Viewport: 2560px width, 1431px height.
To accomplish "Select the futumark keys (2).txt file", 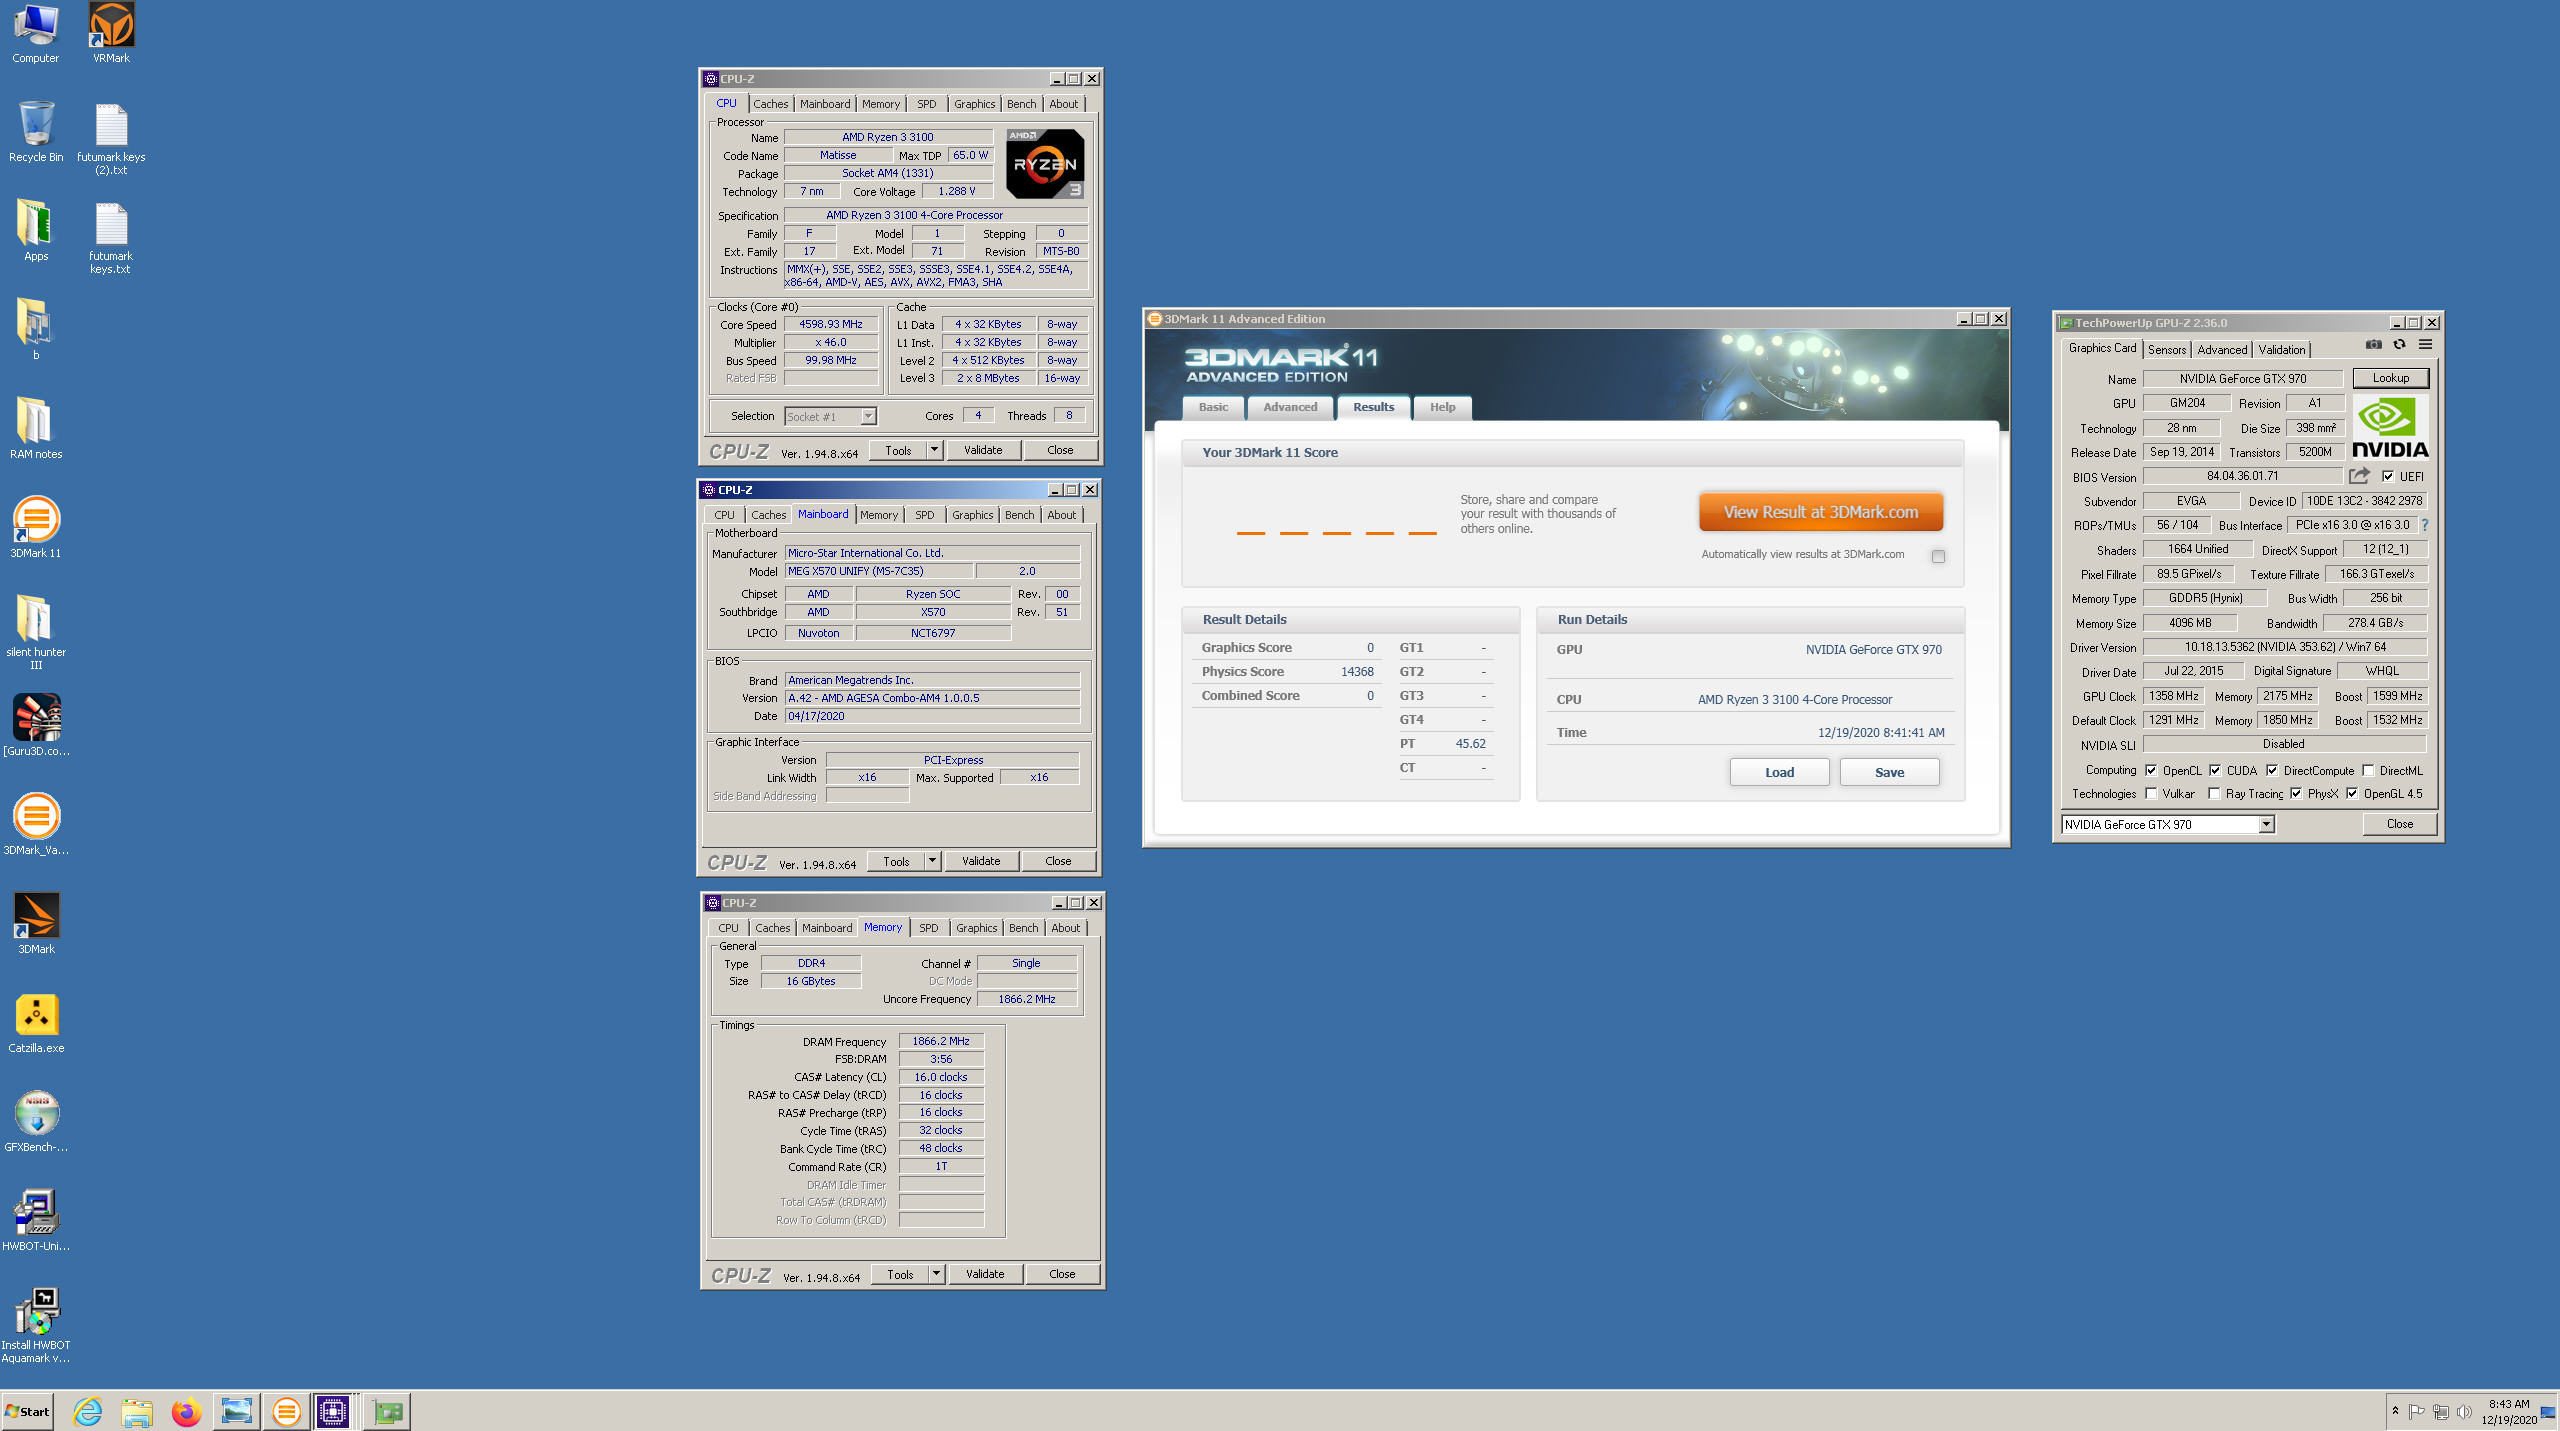I will pos(111,139).
